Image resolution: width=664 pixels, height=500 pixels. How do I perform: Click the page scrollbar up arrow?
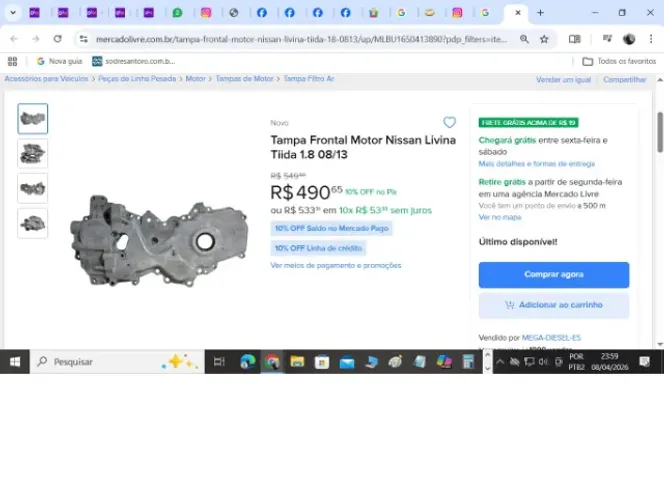click(660, 80)
